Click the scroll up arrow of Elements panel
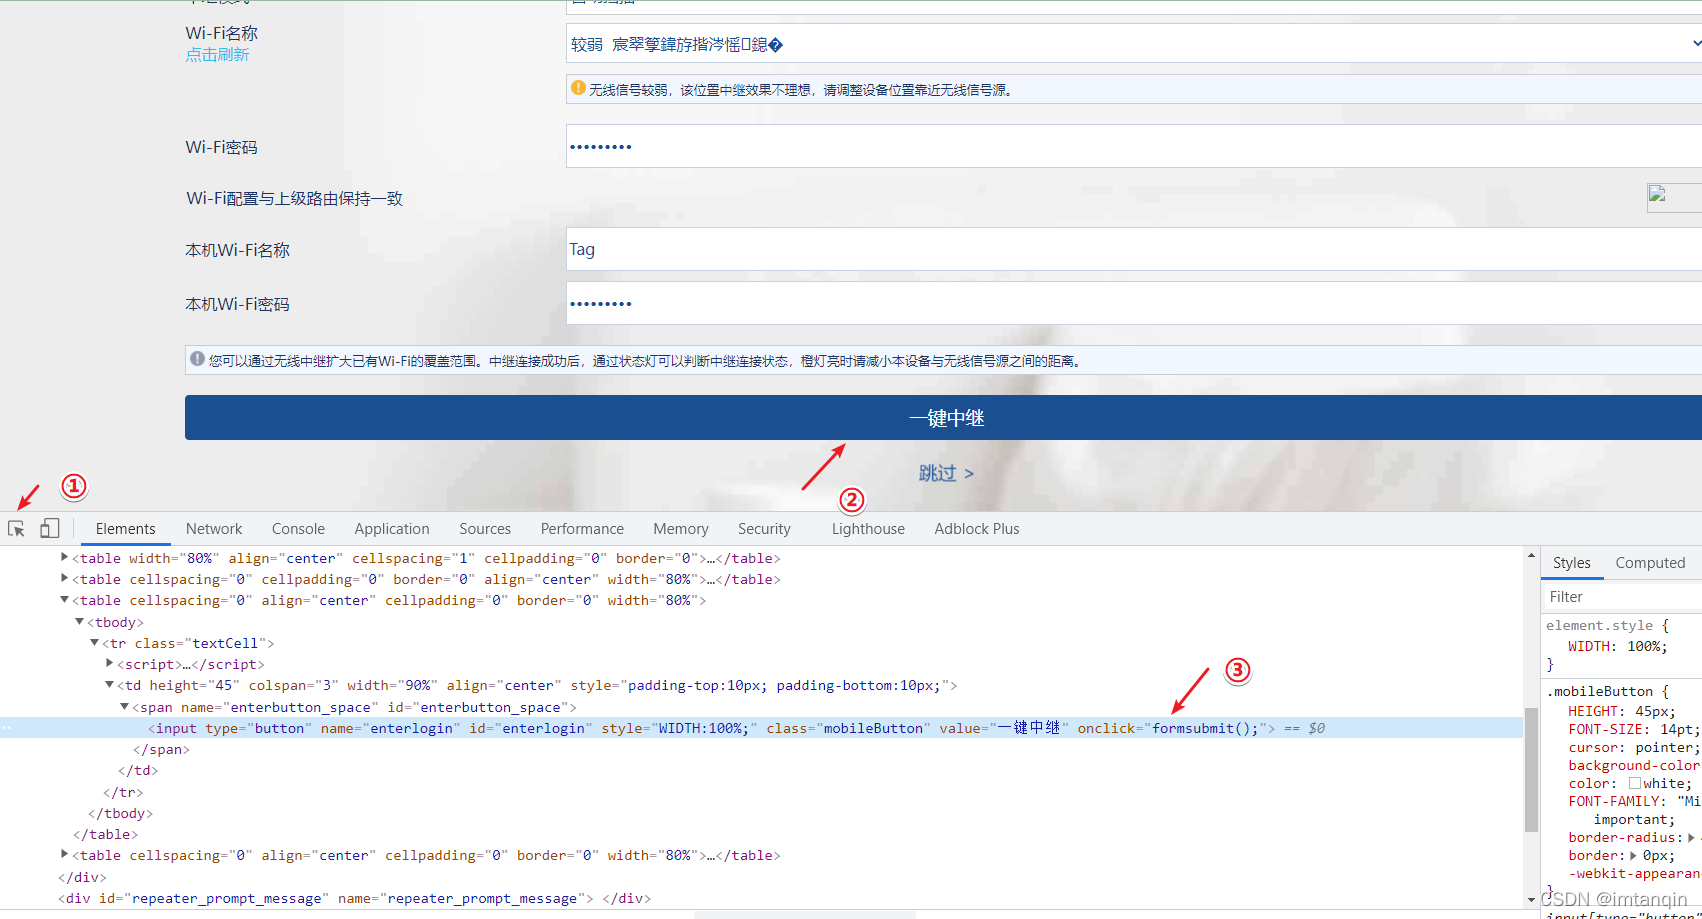This screenshot has height=919, width=1702. [x=1531, y=554]
